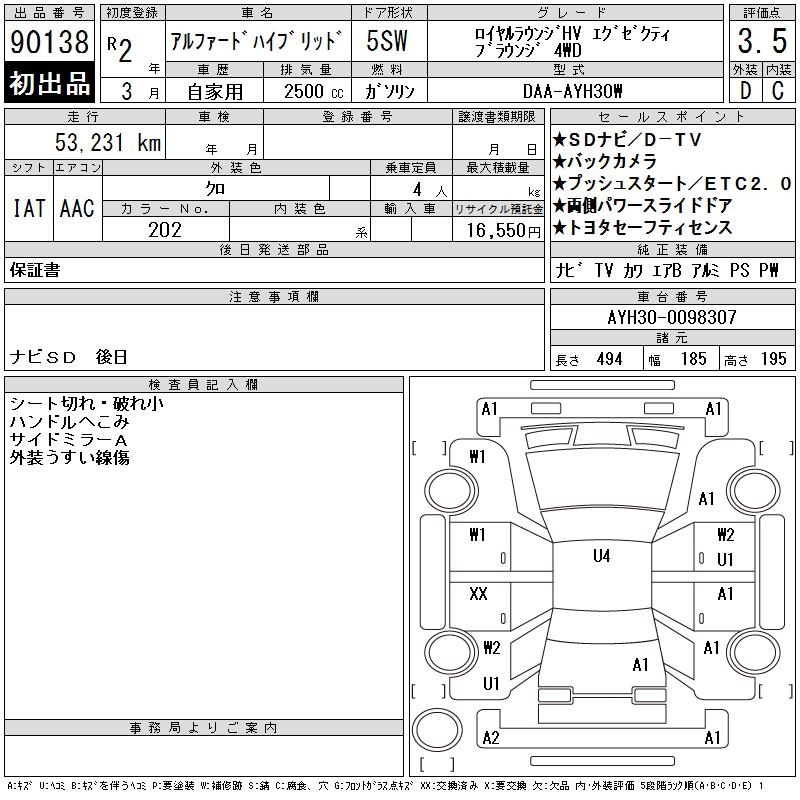Screen dimensions: 800x800
Task: Click the A2 mark at the diagram bottom
Action: 490,738
